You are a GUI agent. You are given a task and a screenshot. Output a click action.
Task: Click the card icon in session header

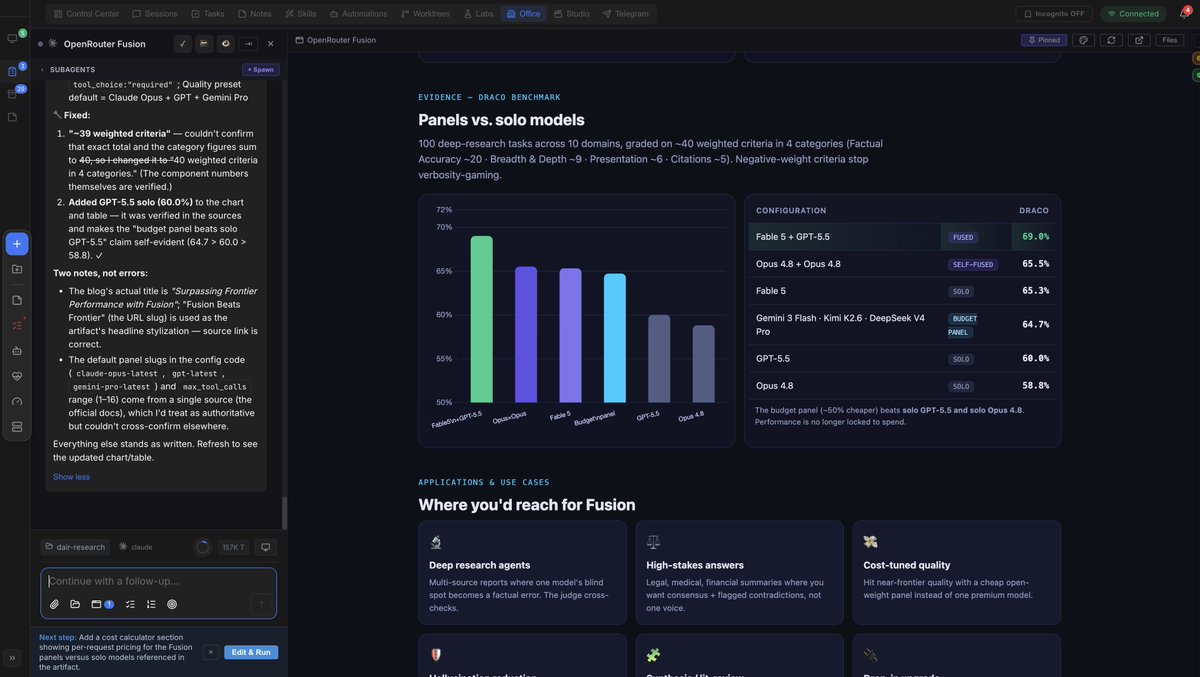click(x=204, y=44)
